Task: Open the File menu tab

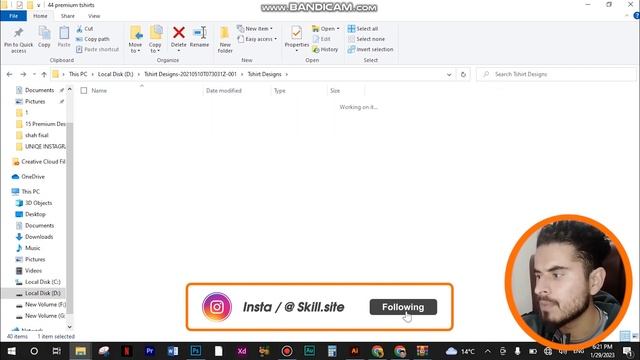Action: [x=13, y=16]
